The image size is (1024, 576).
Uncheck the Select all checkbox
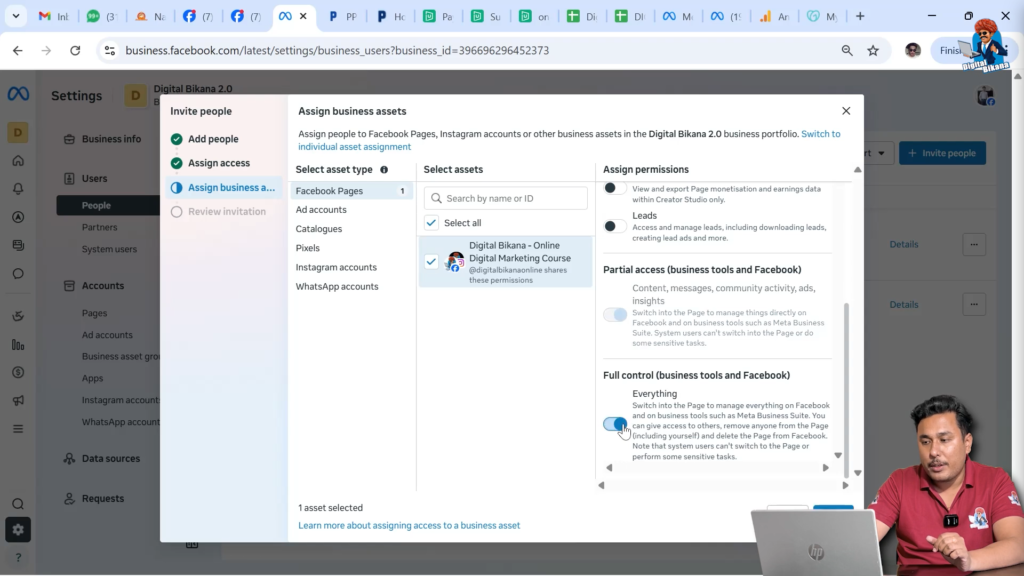click(x=431, y=223)
